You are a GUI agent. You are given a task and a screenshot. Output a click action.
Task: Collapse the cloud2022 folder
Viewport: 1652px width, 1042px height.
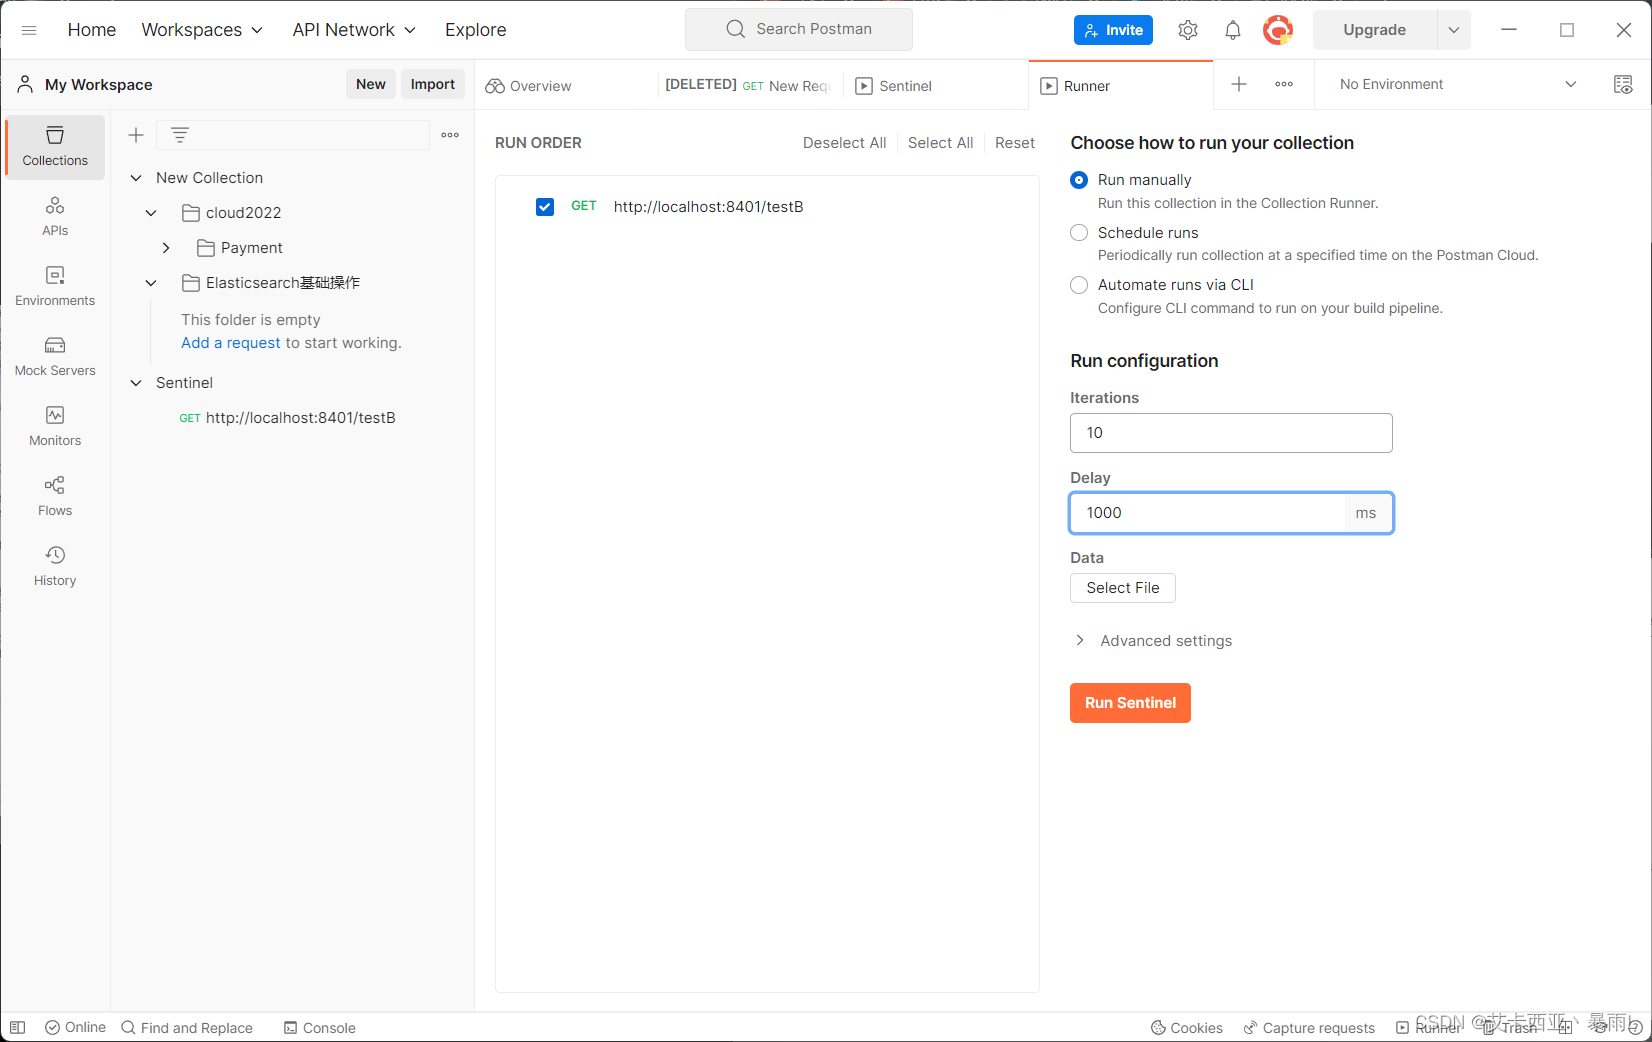coord(151,213)
